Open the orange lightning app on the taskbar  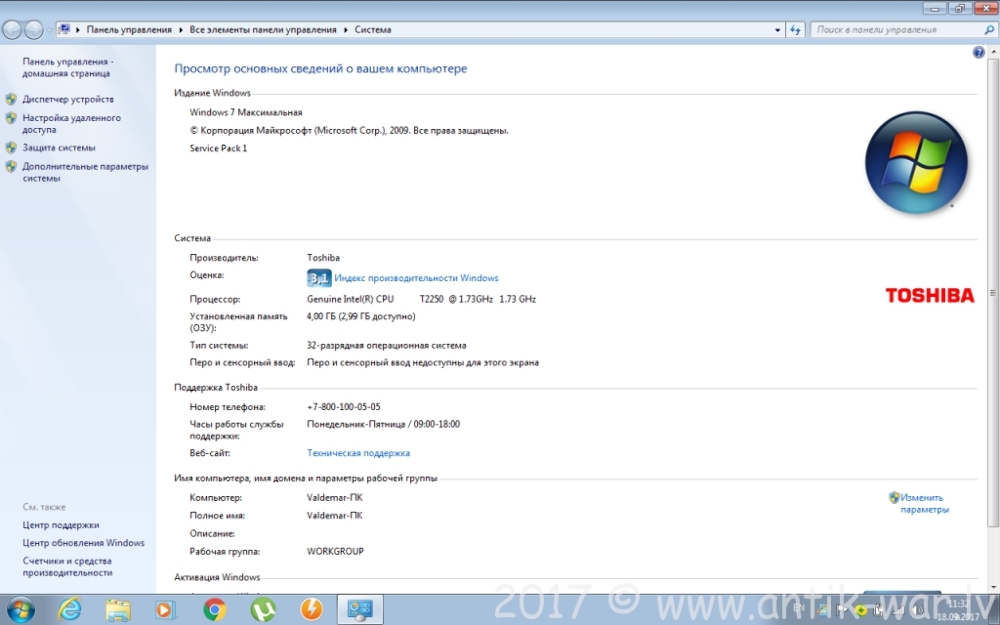(312, 610)
